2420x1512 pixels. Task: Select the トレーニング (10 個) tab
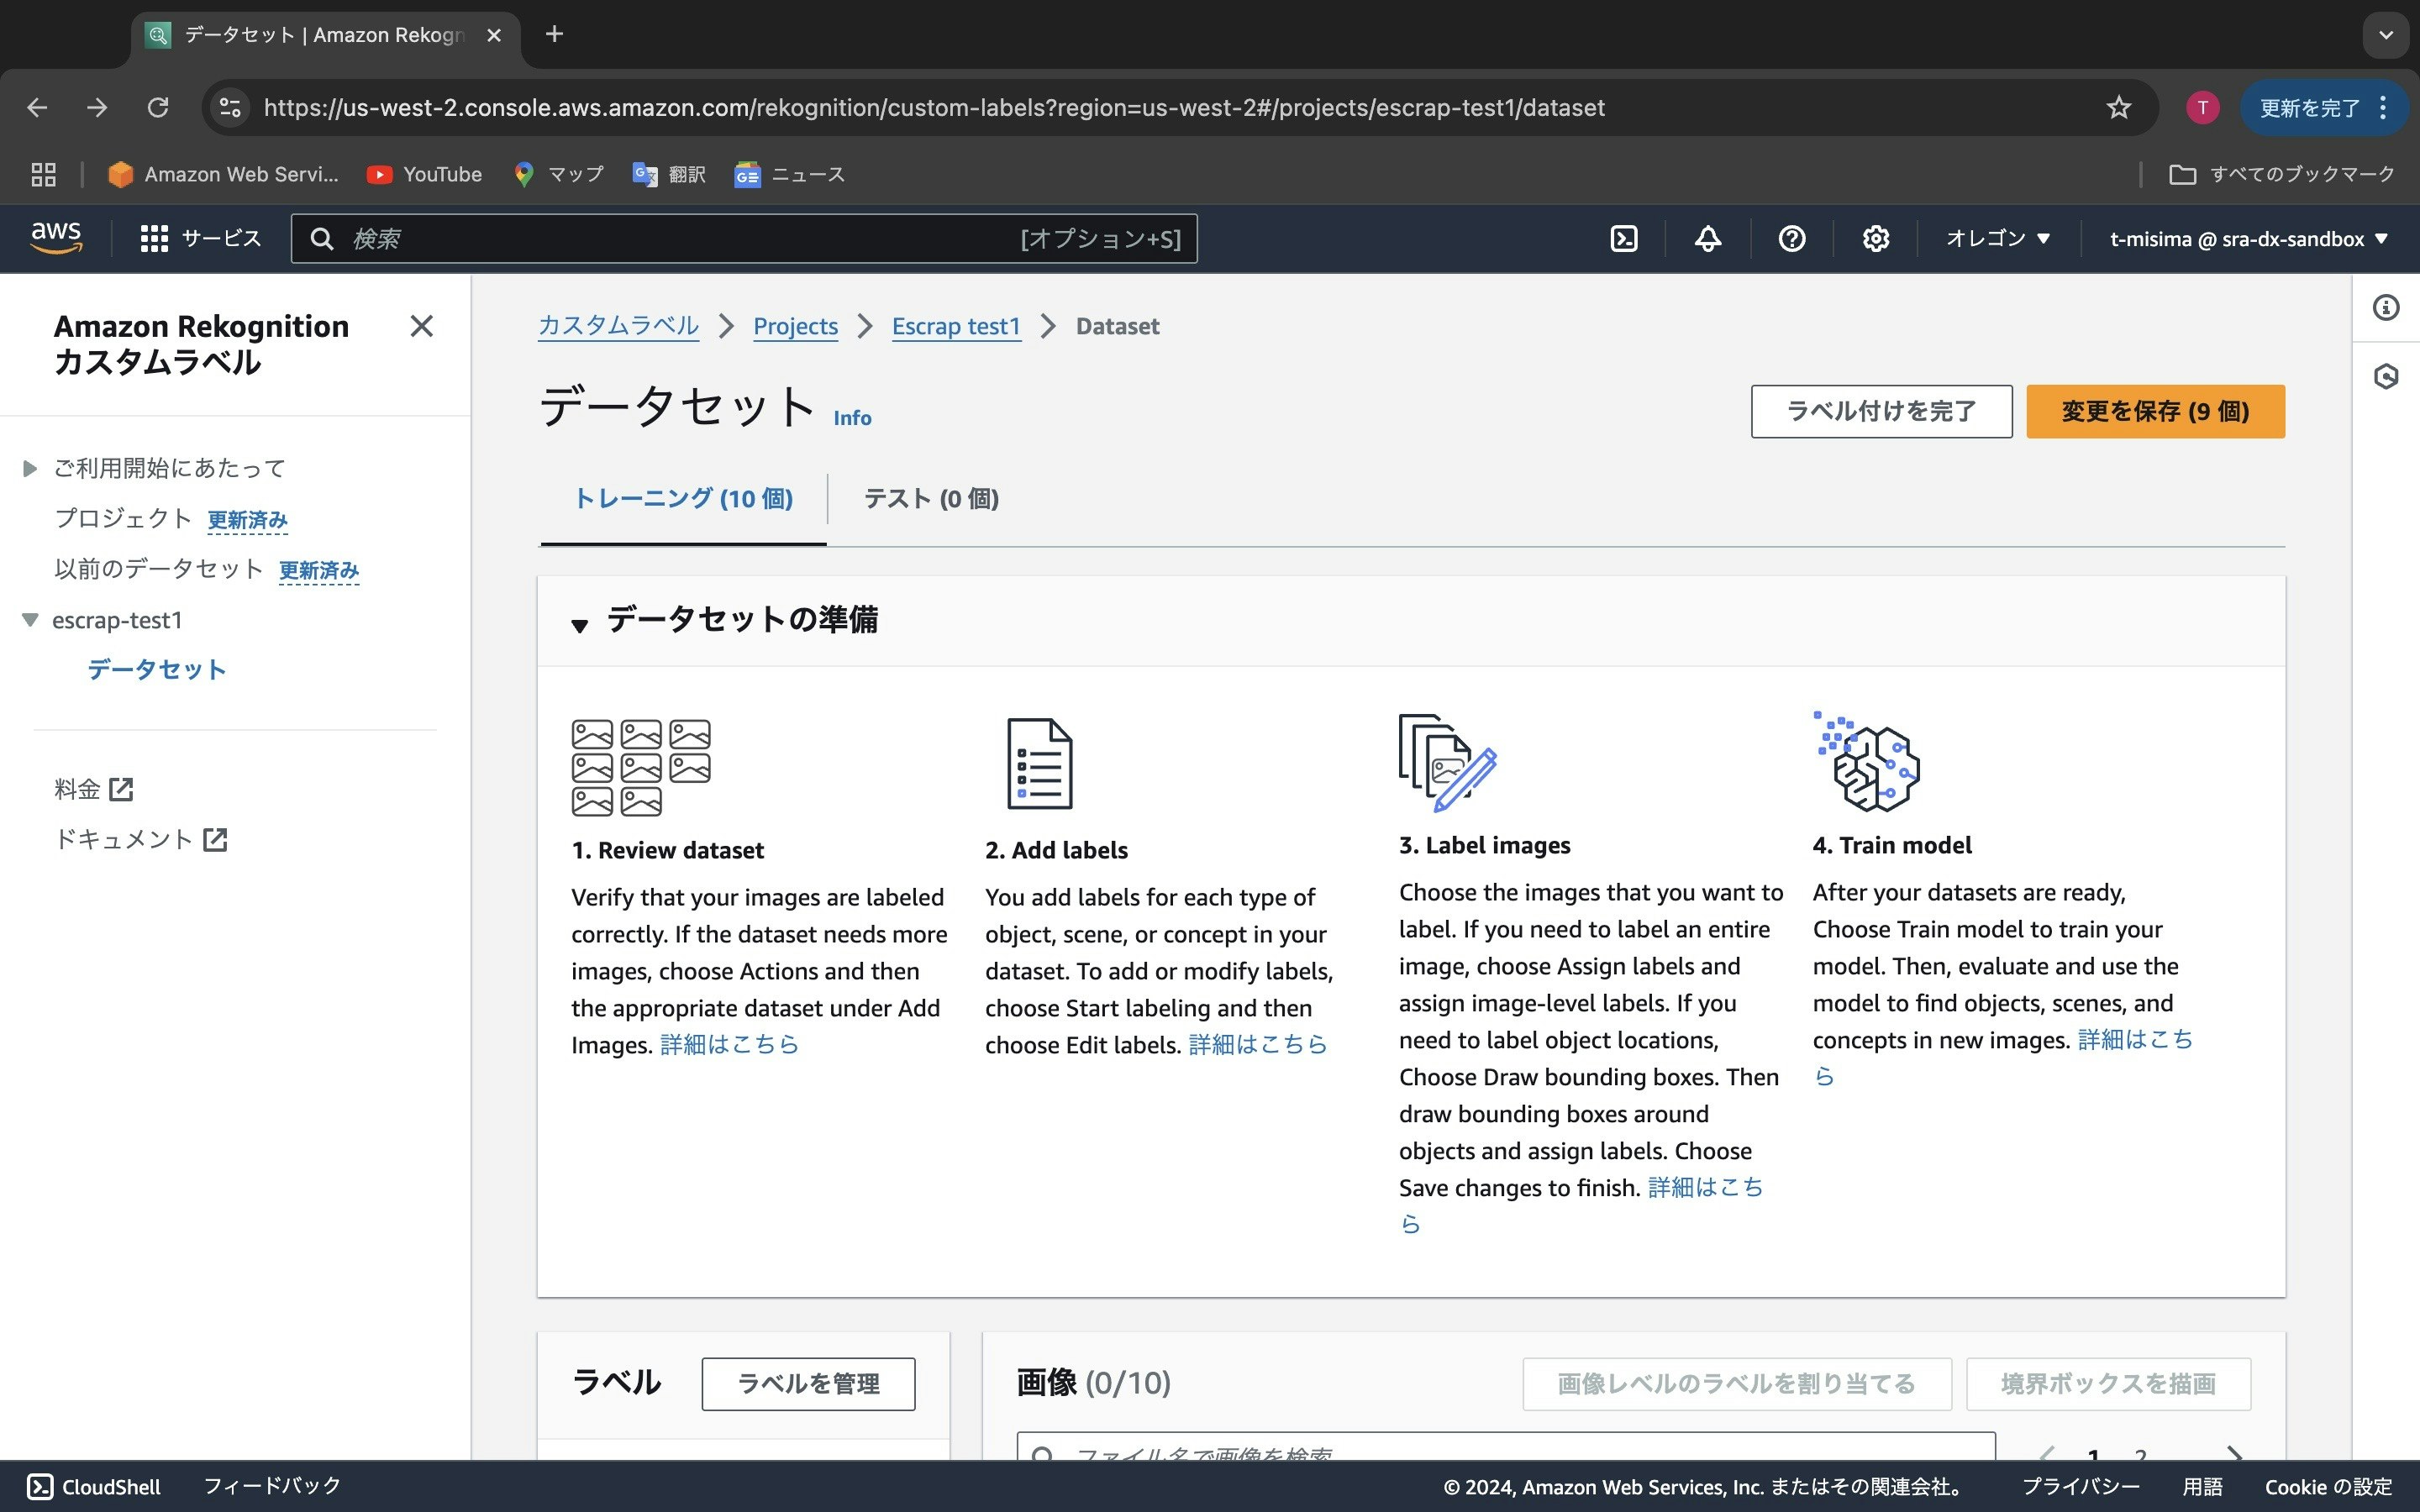coord(683,498)
